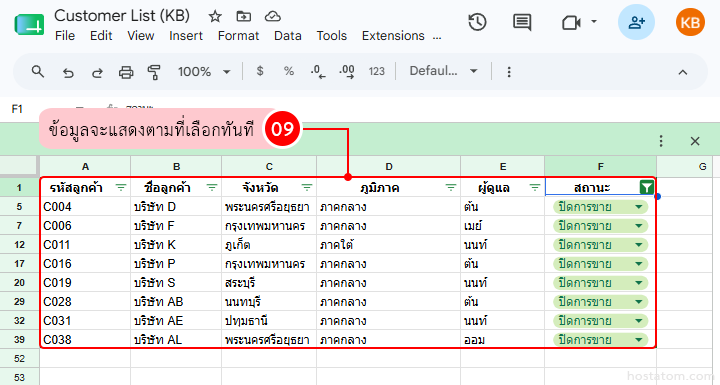Screen dimensions: 720x385
Task: Open filter on ผู้ดูแล column
Action: click(x=535, y=187)
